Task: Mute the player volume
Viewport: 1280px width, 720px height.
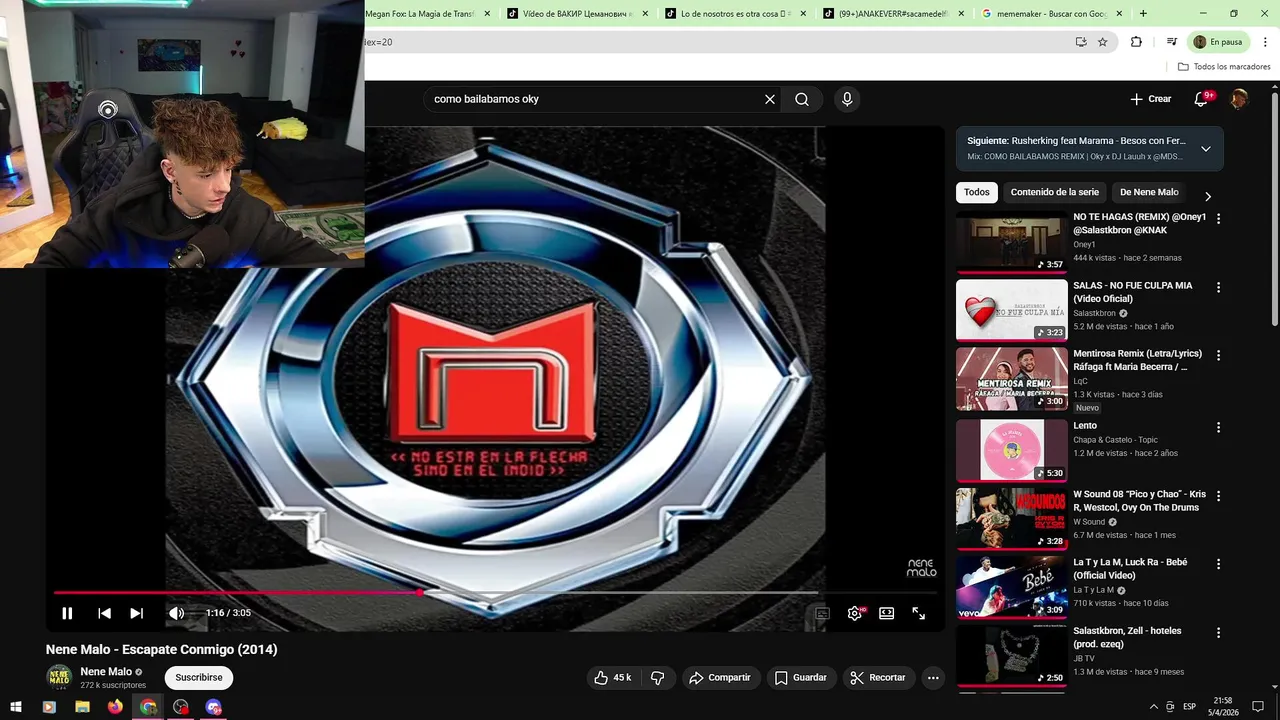Action: coord(176,613)
